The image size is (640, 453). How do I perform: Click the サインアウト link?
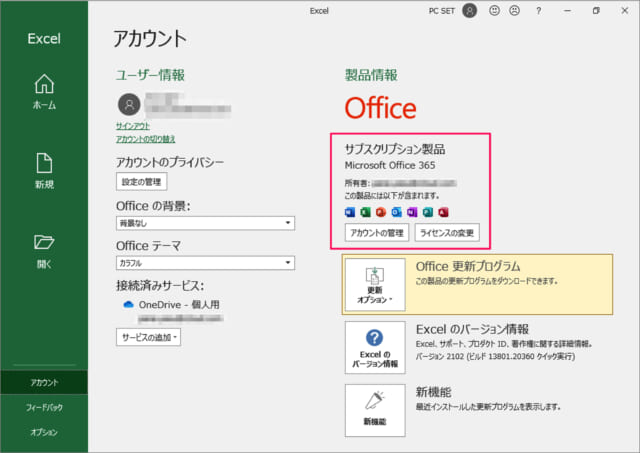(135, 126)
